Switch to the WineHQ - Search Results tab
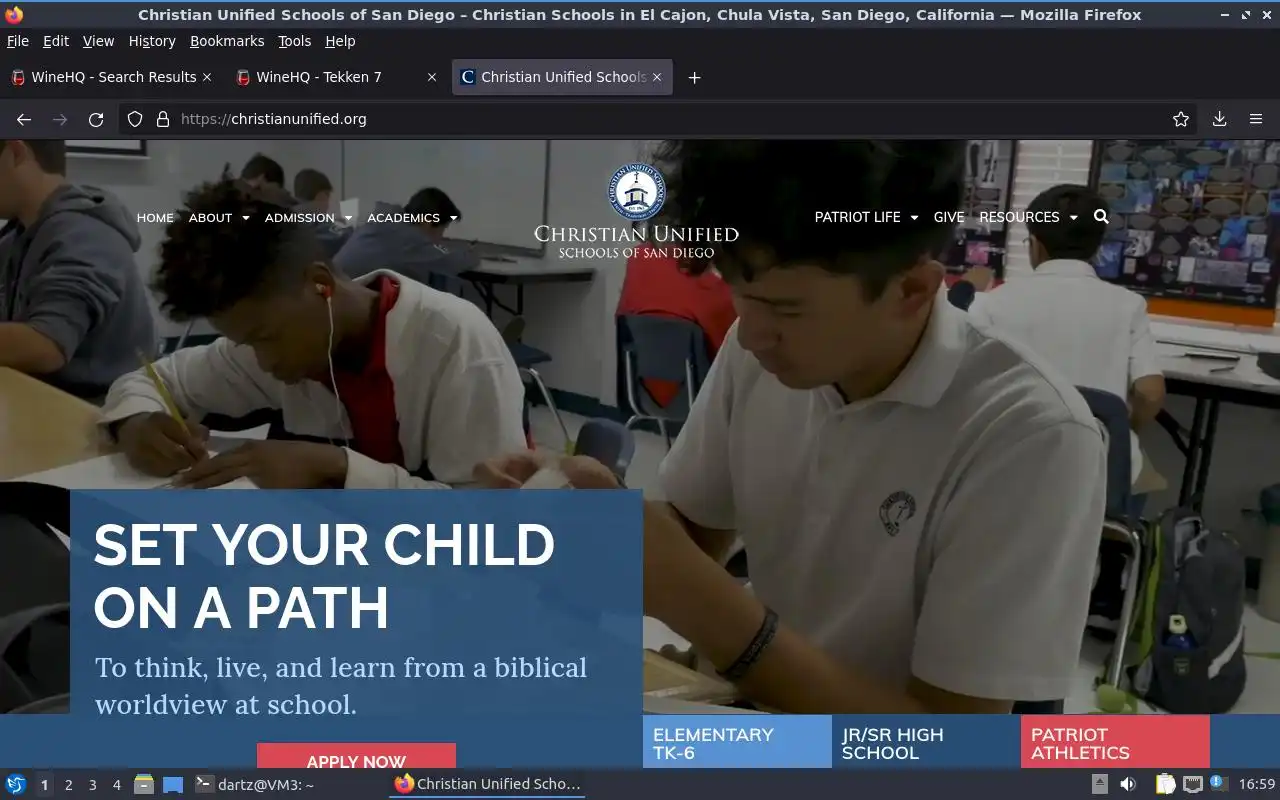 pos(110,77)
